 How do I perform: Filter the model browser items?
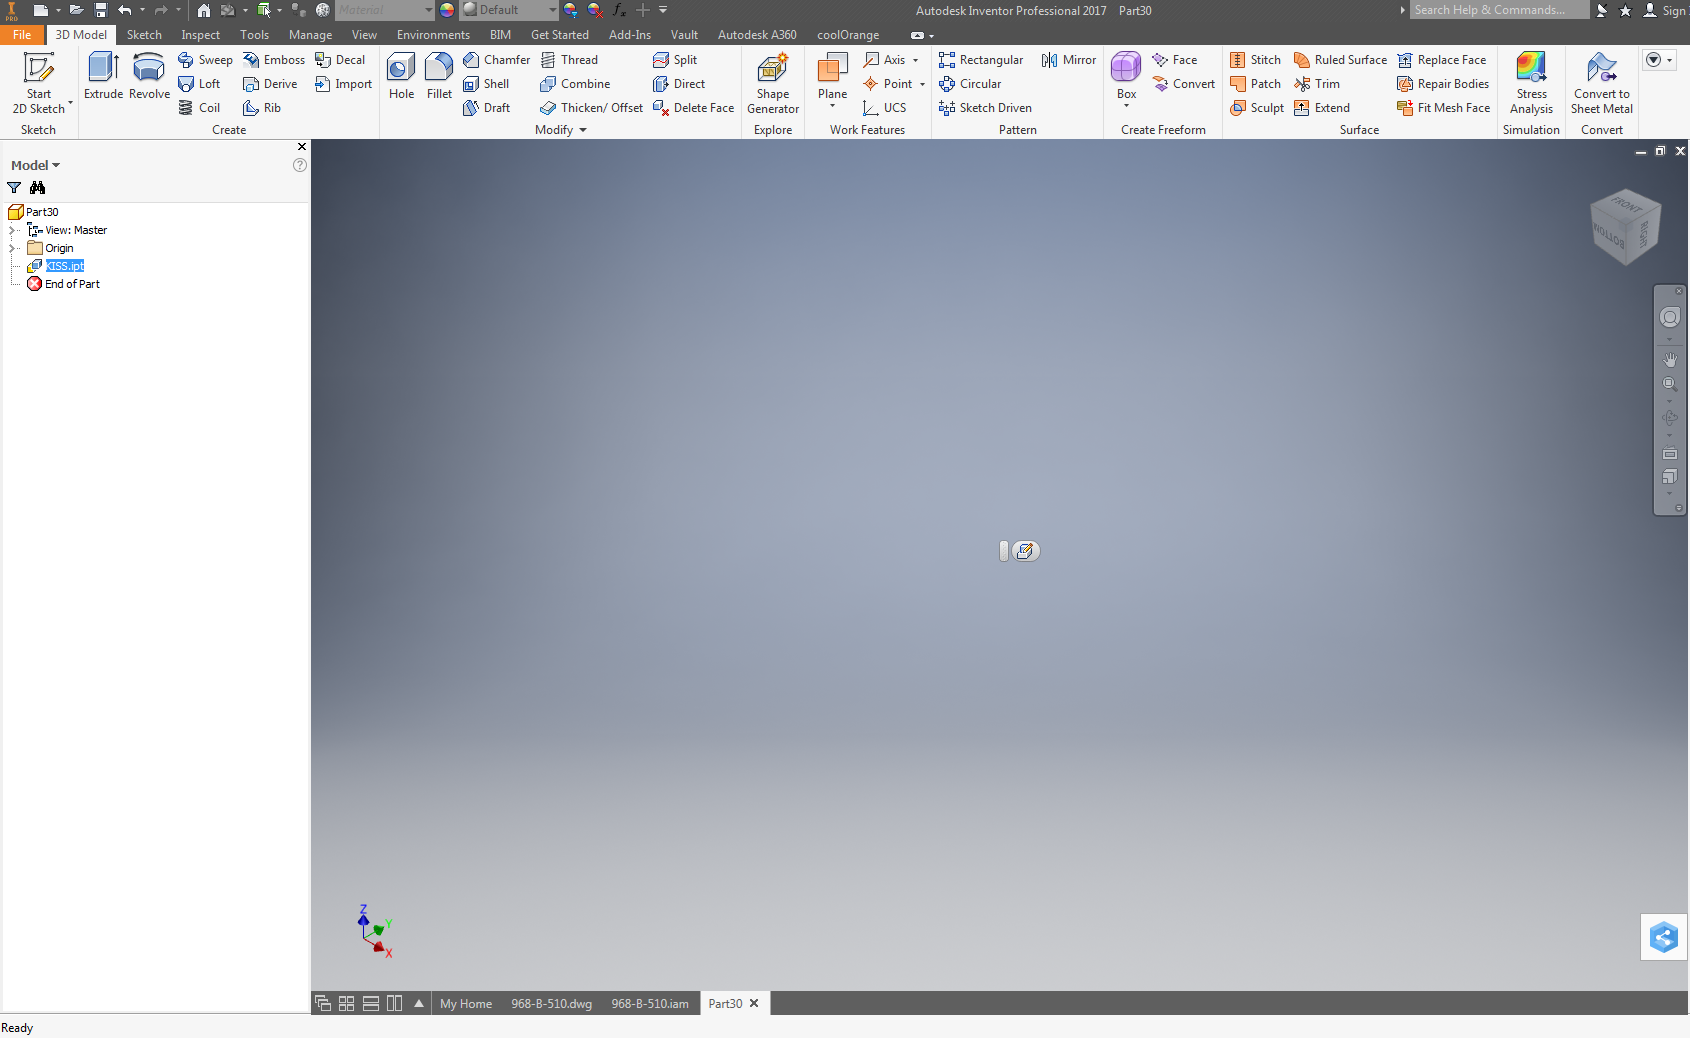point(14,188)
